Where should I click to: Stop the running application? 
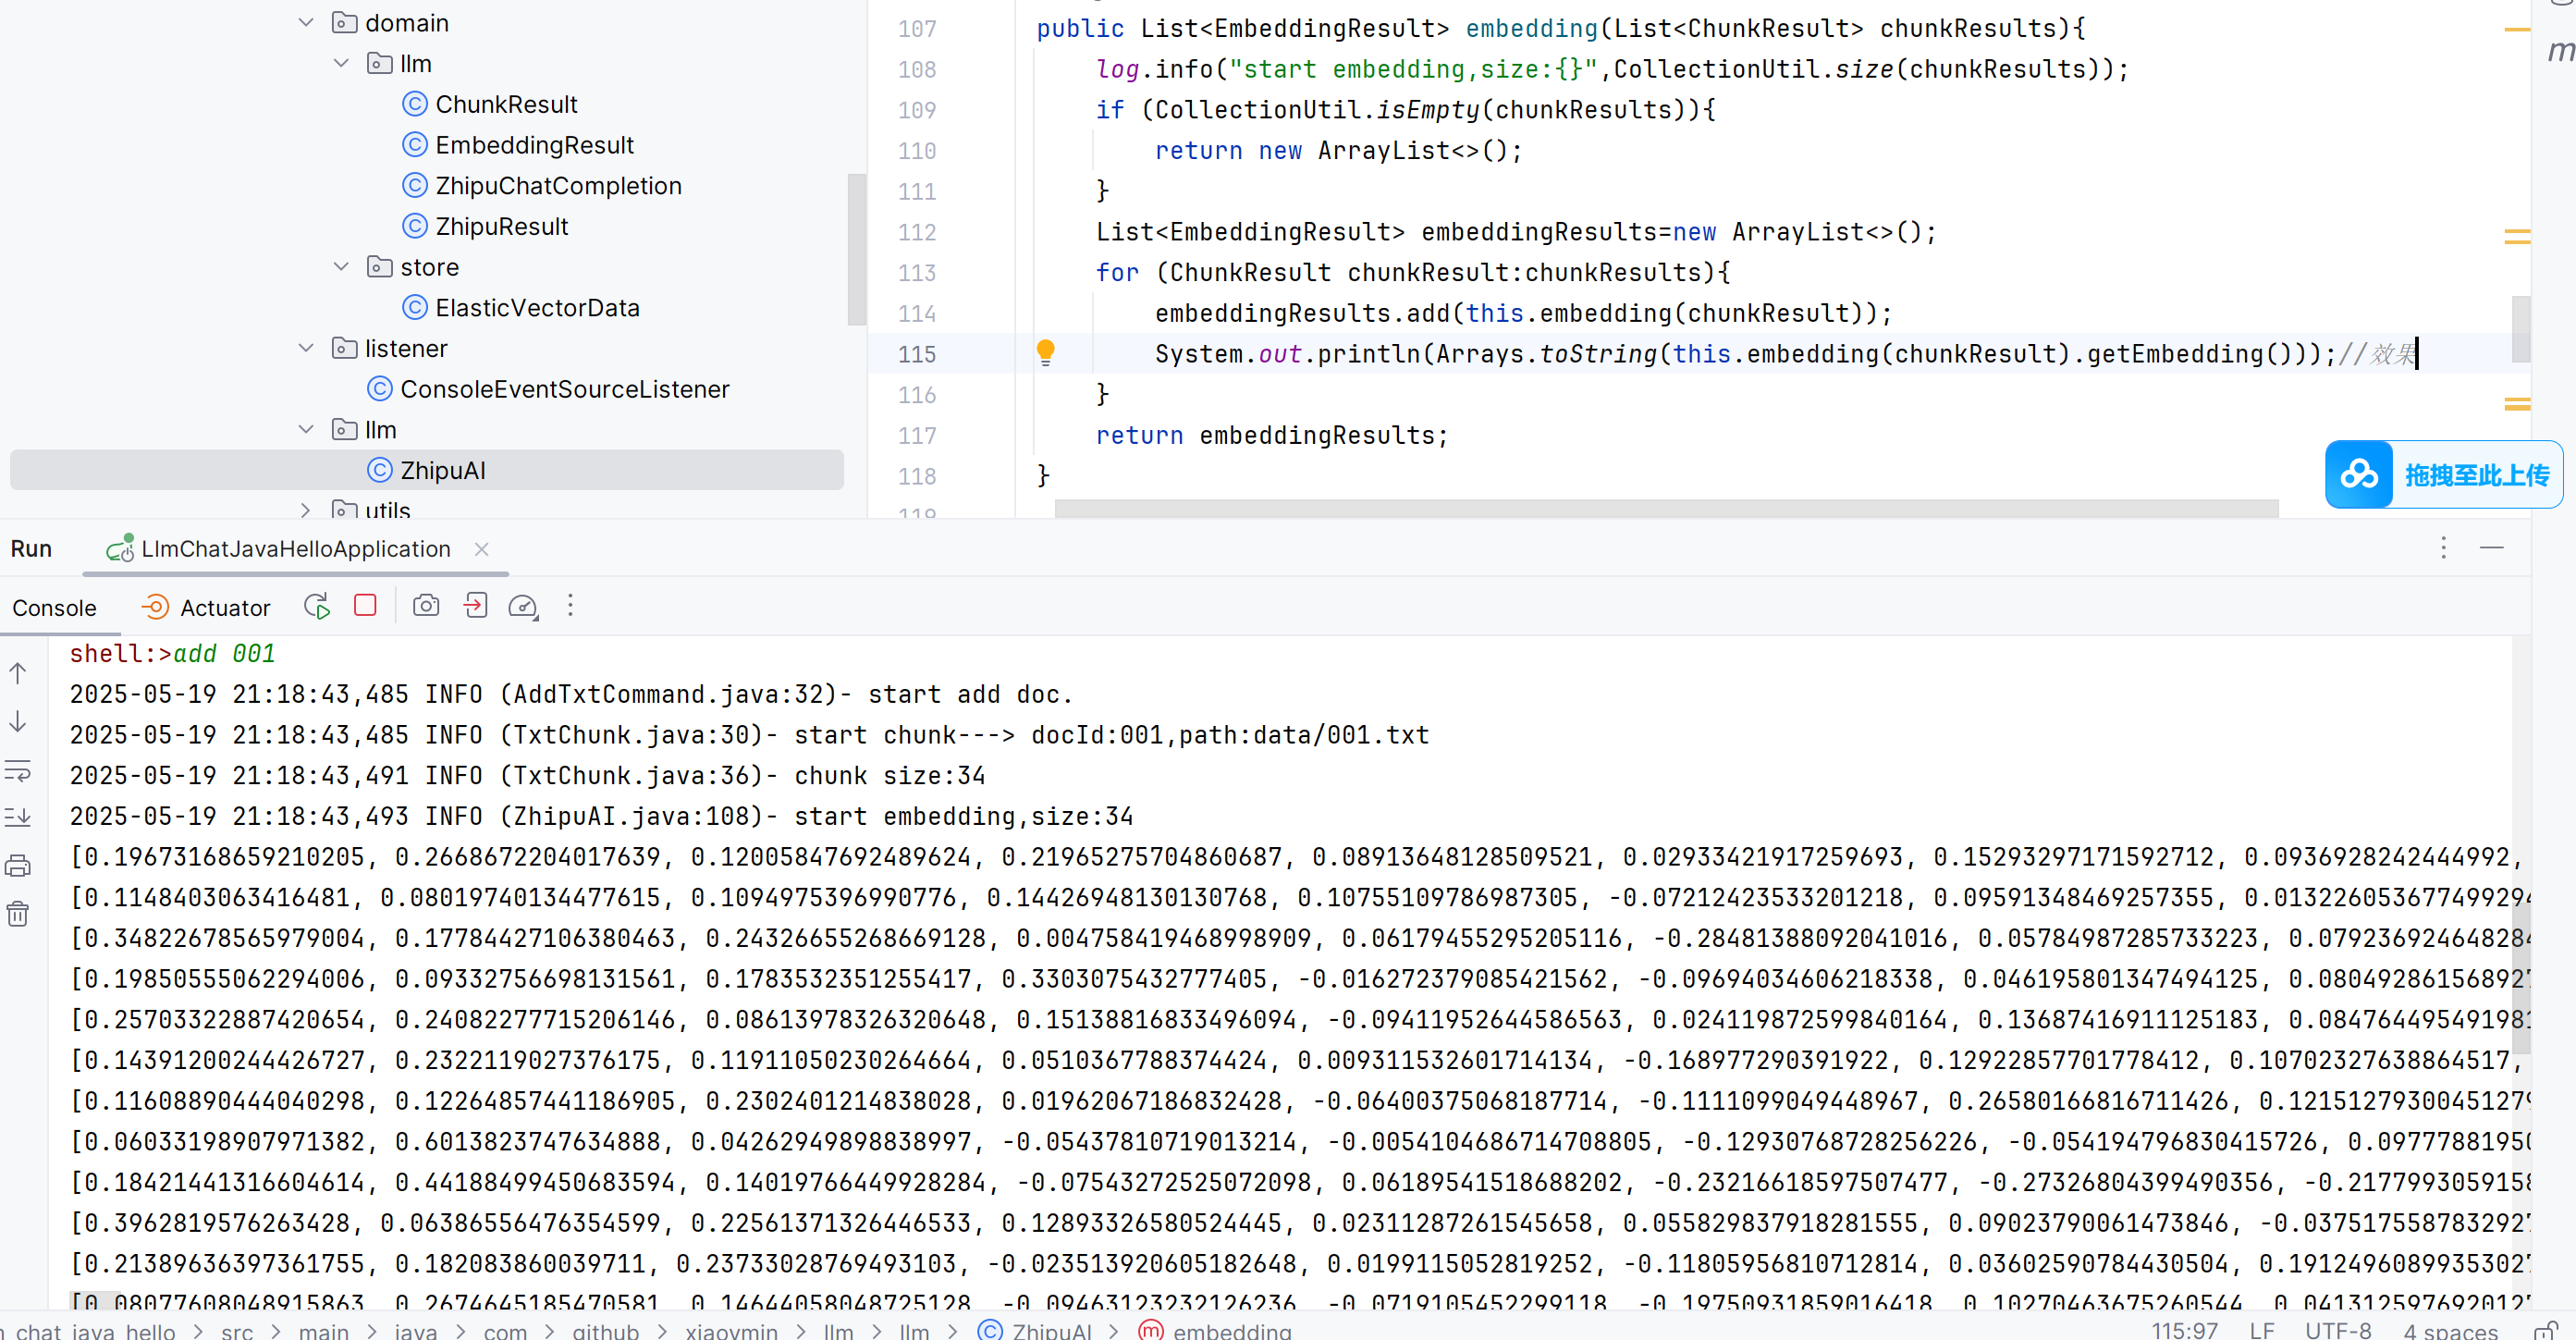(365, 606)
